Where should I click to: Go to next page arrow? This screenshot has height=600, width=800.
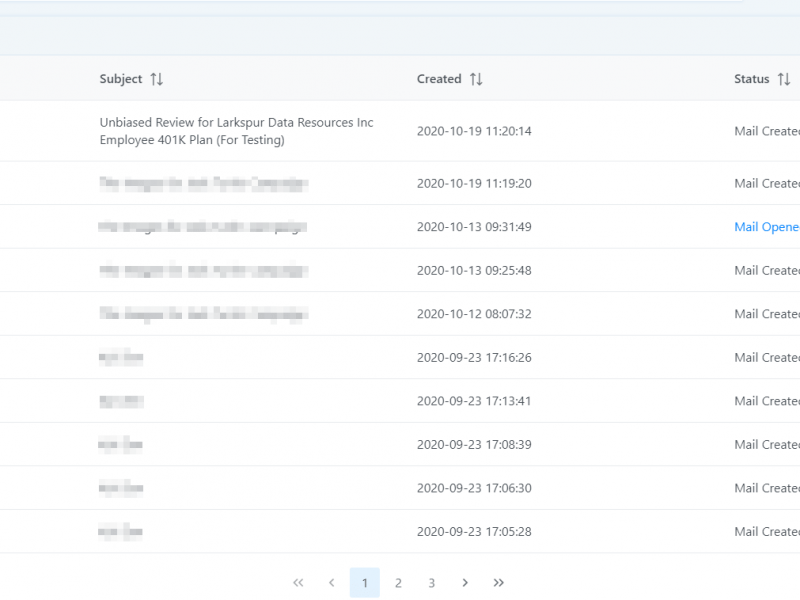(465, 583)
